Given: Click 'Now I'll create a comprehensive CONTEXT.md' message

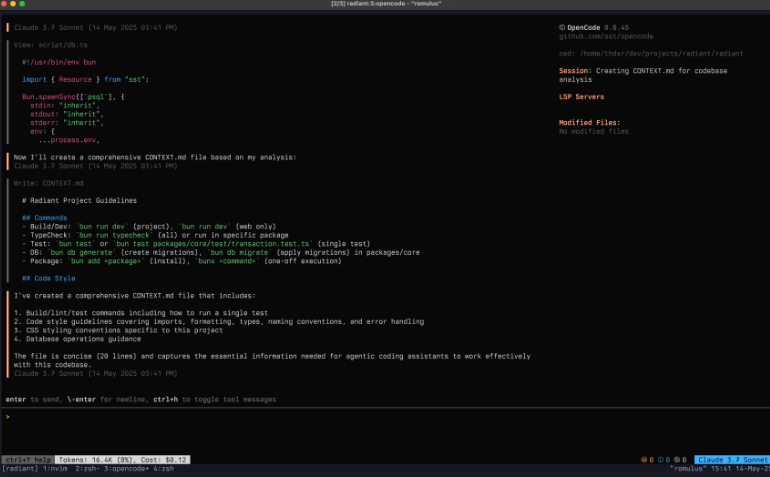Looking at the screenshot, I should (x=155, y=157).
